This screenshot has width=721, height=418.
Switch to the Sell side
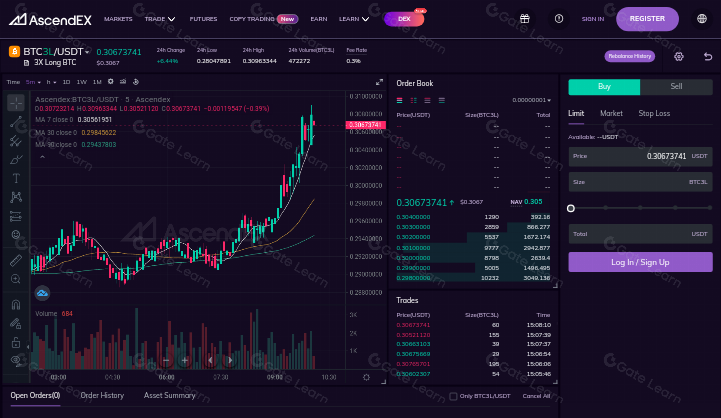coord(676,86)
